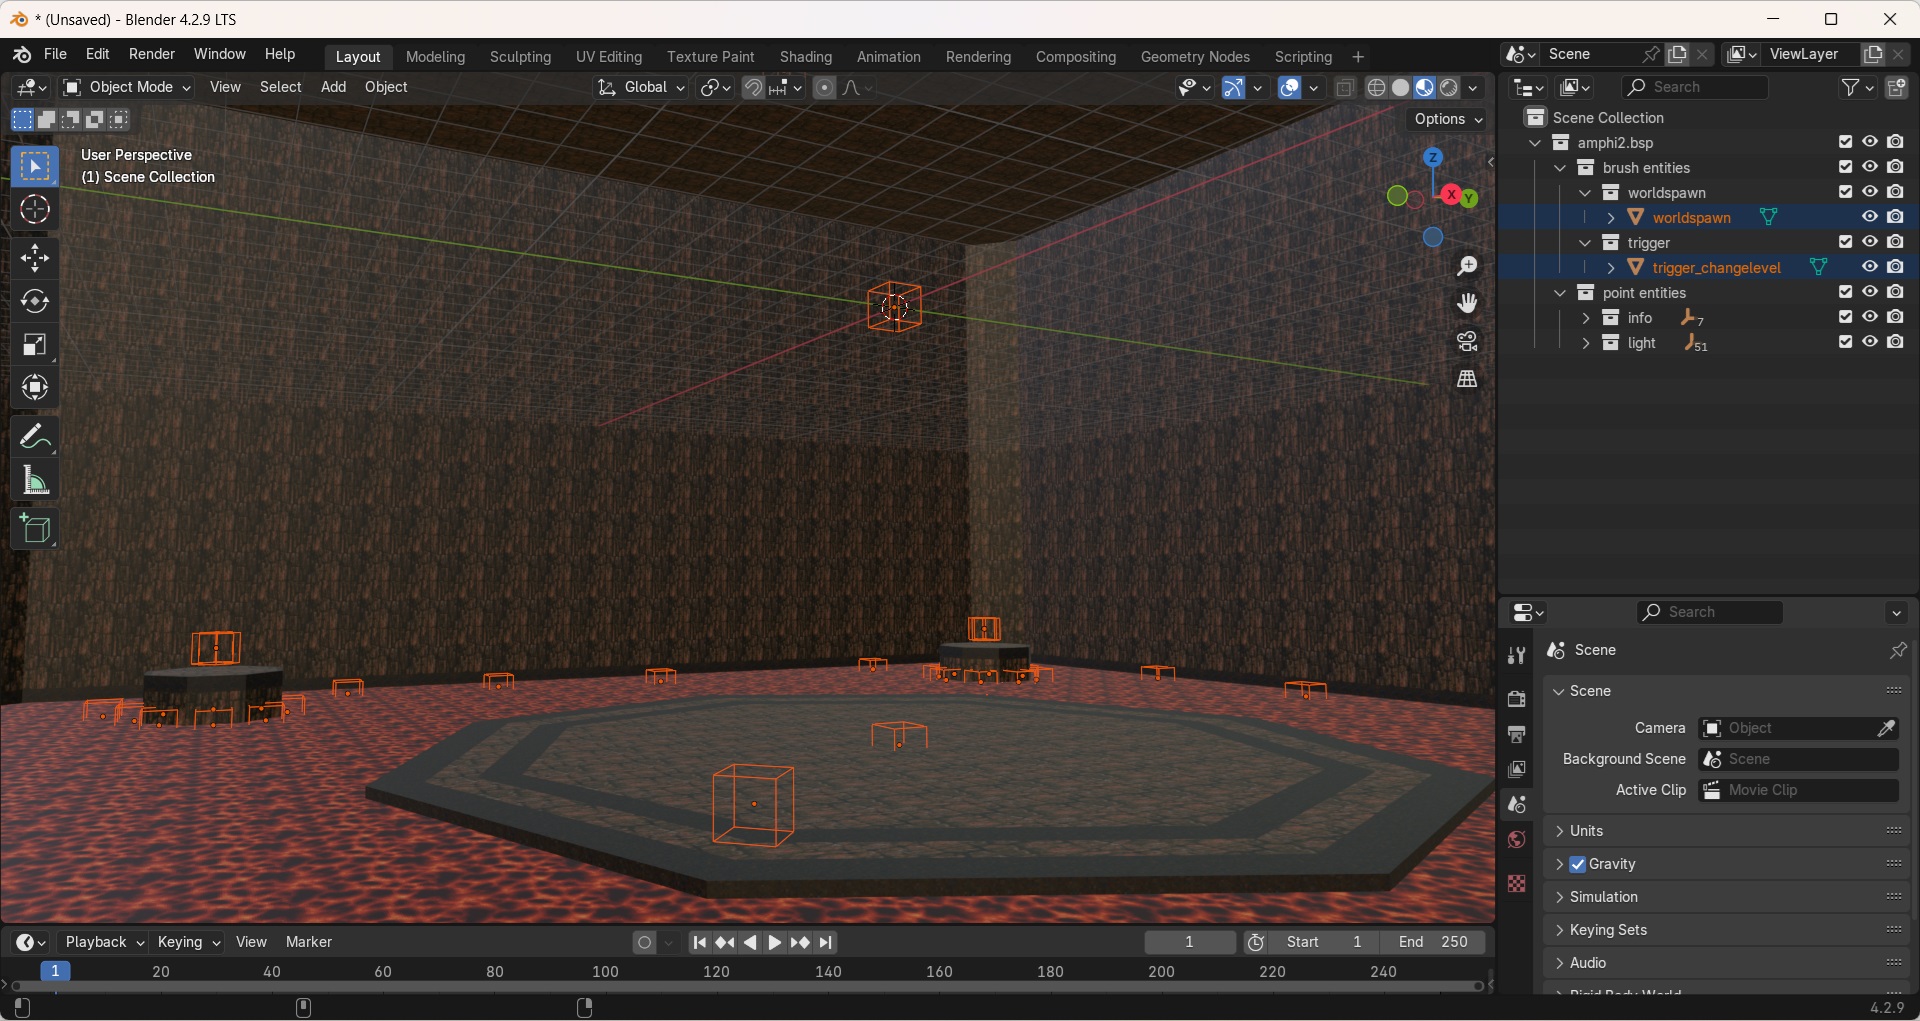Select the Annotate tool
1920x1021 pixels.
[x=35, y=437]
